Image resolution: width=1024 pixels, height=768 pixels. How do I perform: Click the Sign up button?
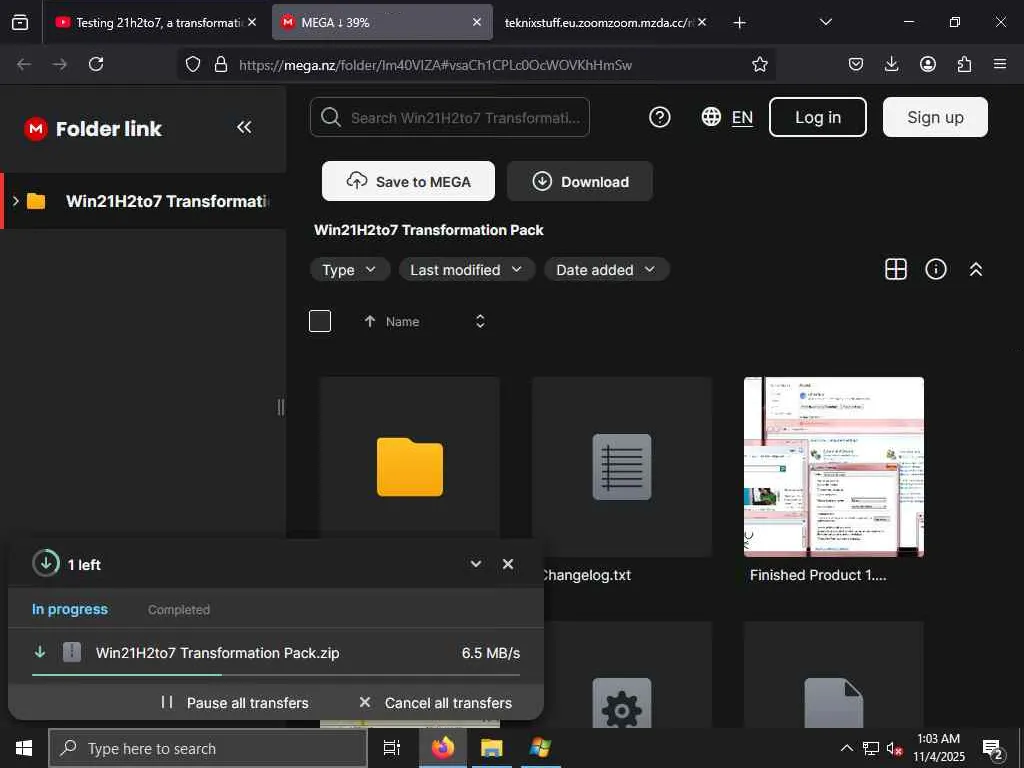[x=935, y=118]
